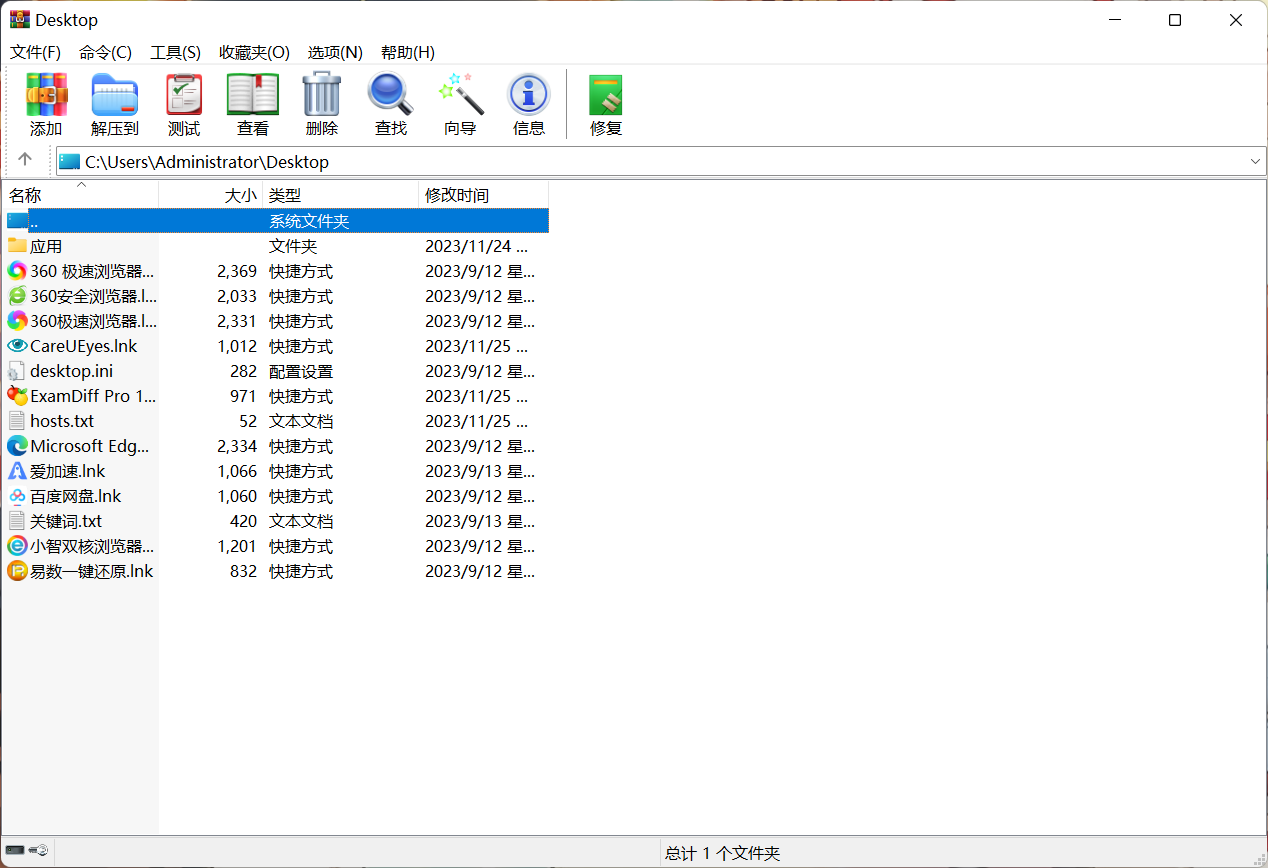Click the drive/key icon in status bar
Image resolution: width=1268 pixels, height=868 pixels.
28,851
